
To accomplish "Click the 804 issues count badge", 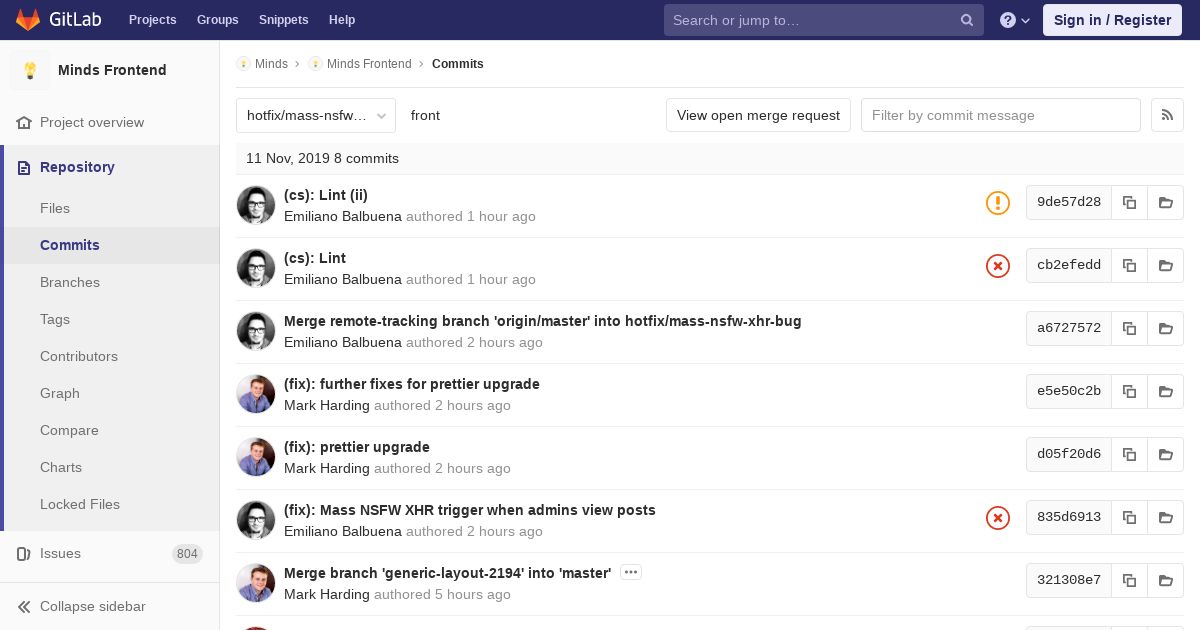I will click(187, 554).
